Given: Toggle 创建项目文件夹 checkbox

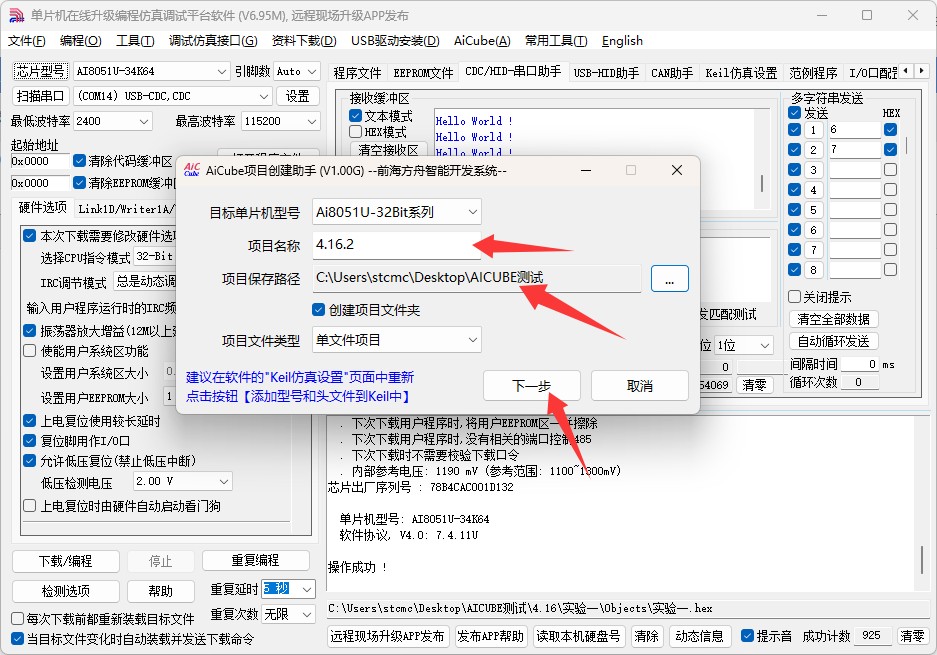Looking at the screenshot, I should click(319, 310).
